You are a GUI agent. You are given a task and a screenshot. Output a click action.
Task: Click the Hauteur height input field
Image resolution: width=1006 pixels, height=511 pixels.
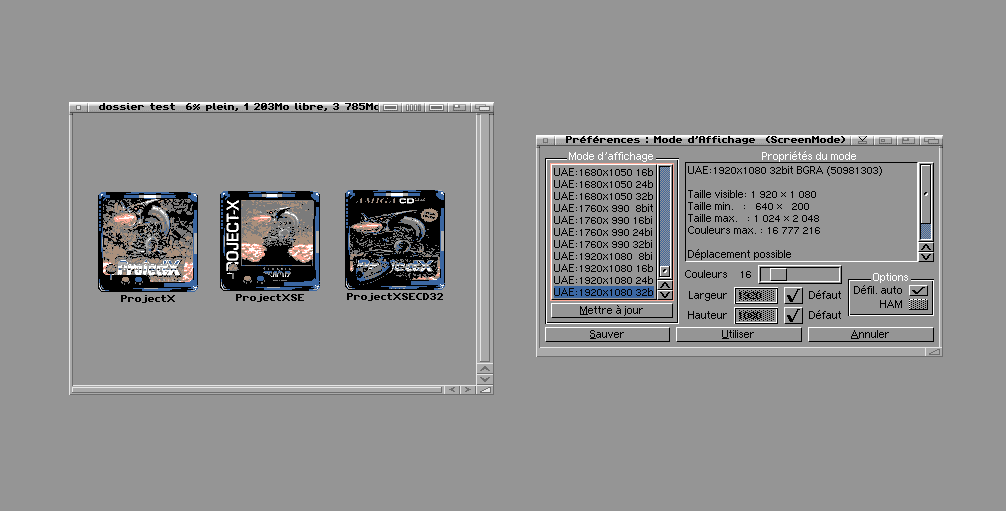(x=756, y=315)
